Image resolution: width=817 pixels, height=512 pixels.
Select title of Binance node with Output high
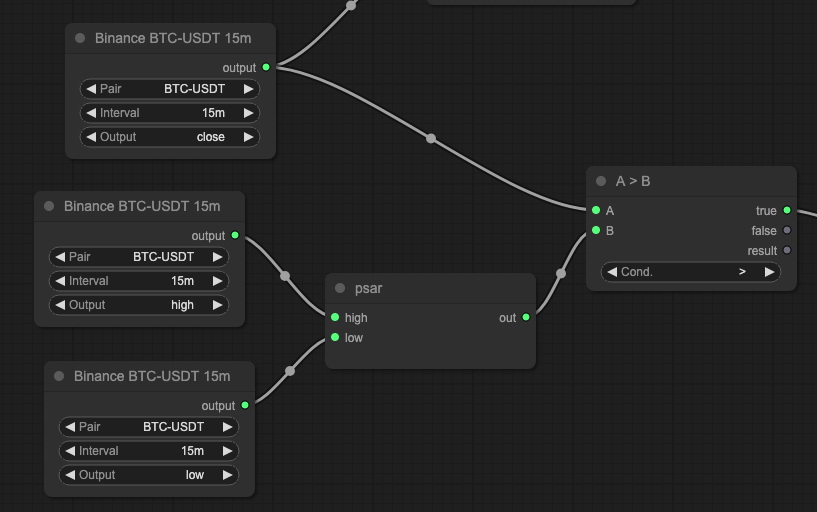(142, 206)
